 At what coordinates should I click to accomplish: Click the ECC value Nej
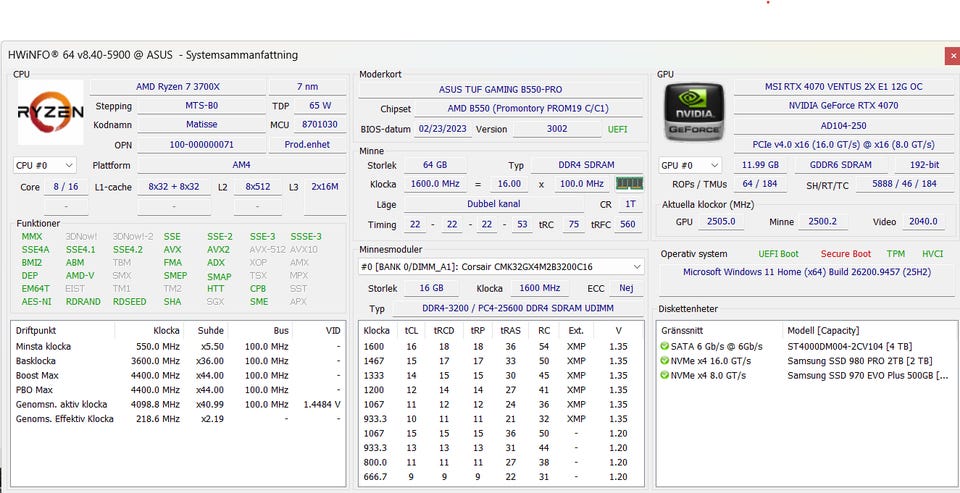[x=626, y=288]
